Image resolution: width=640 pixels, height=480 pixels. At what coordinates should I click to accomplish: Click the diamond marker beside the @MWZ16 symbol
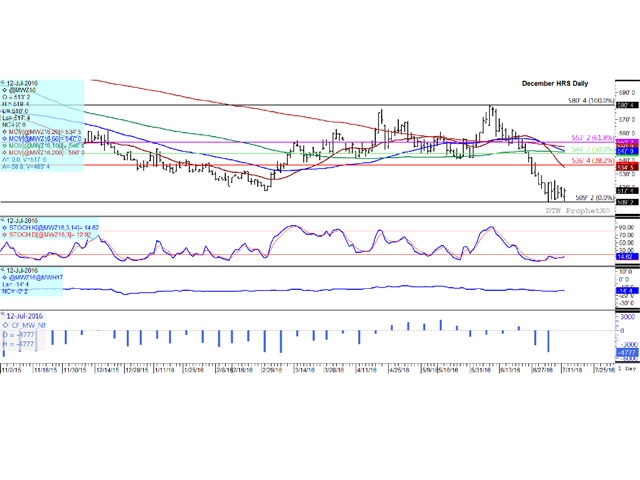click(4, 91)
